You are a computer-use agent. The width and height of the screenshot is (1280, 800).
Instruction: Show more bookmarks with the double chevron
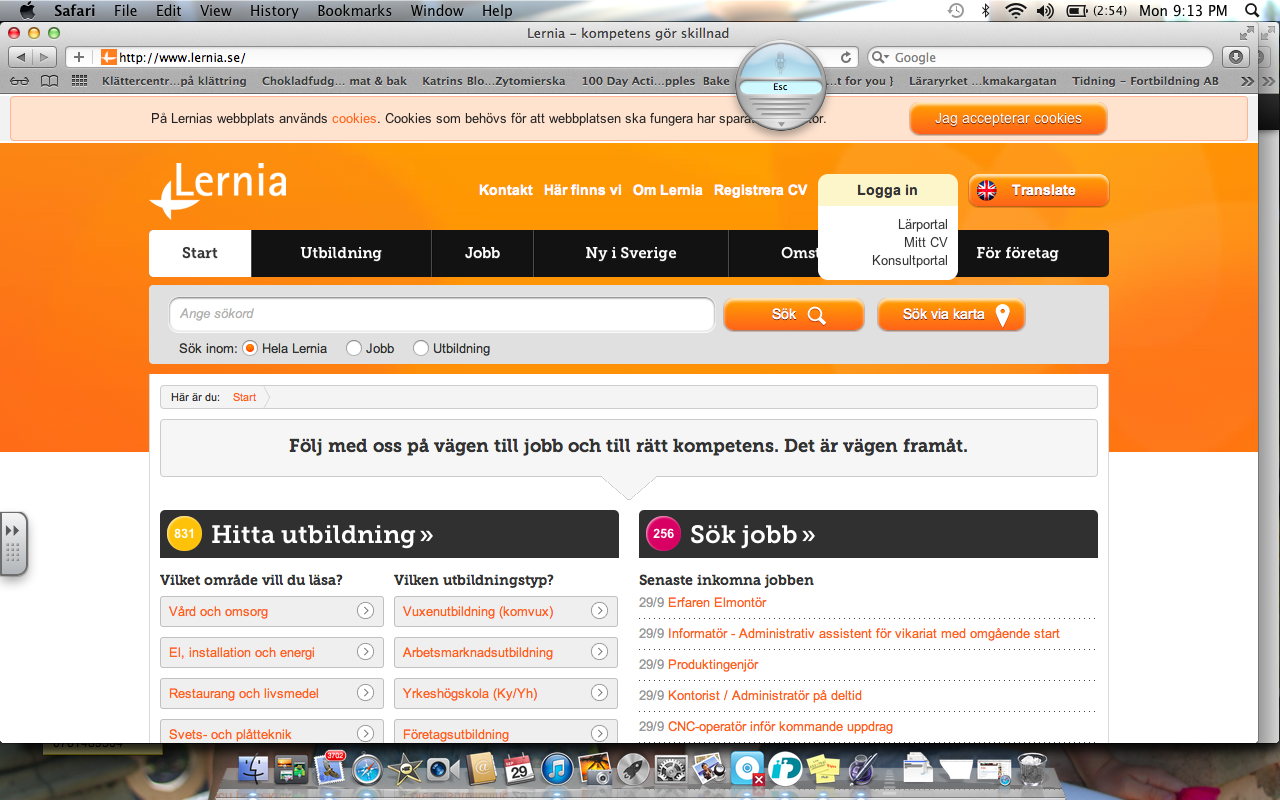1247,81
